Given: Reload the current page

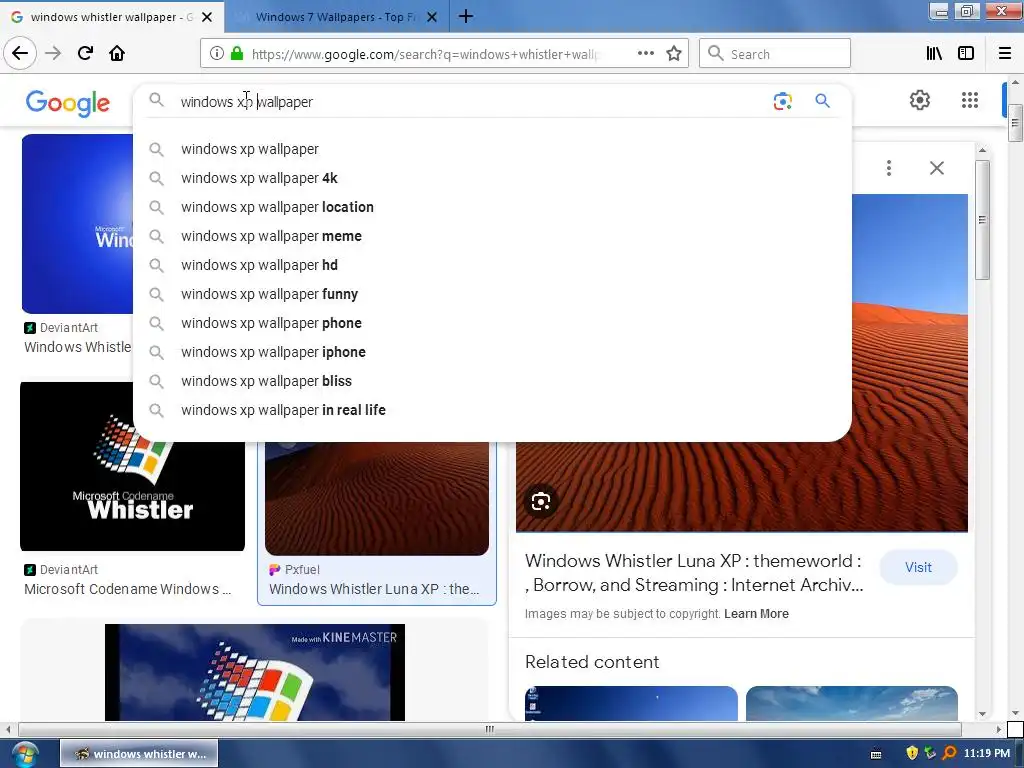Looking at the screenshot, I should [x=85, y=53].
